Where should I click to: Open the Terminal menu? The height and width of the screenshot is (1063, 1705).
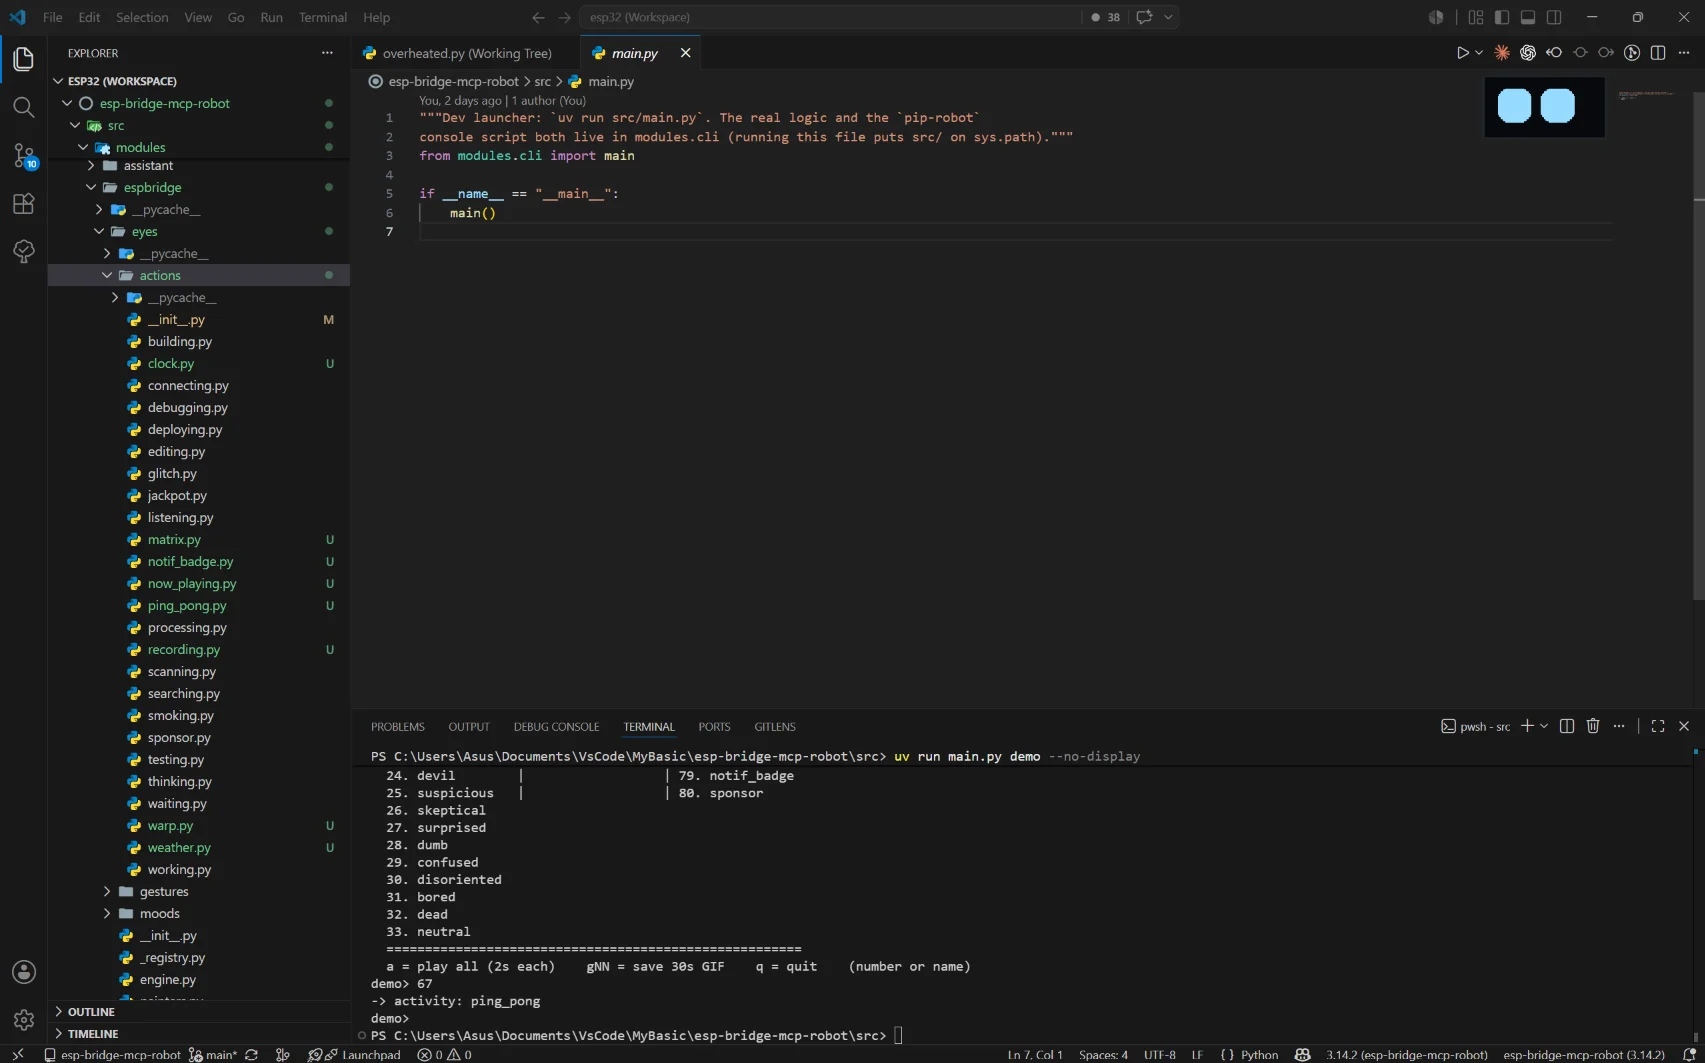[x=323, y=17]
